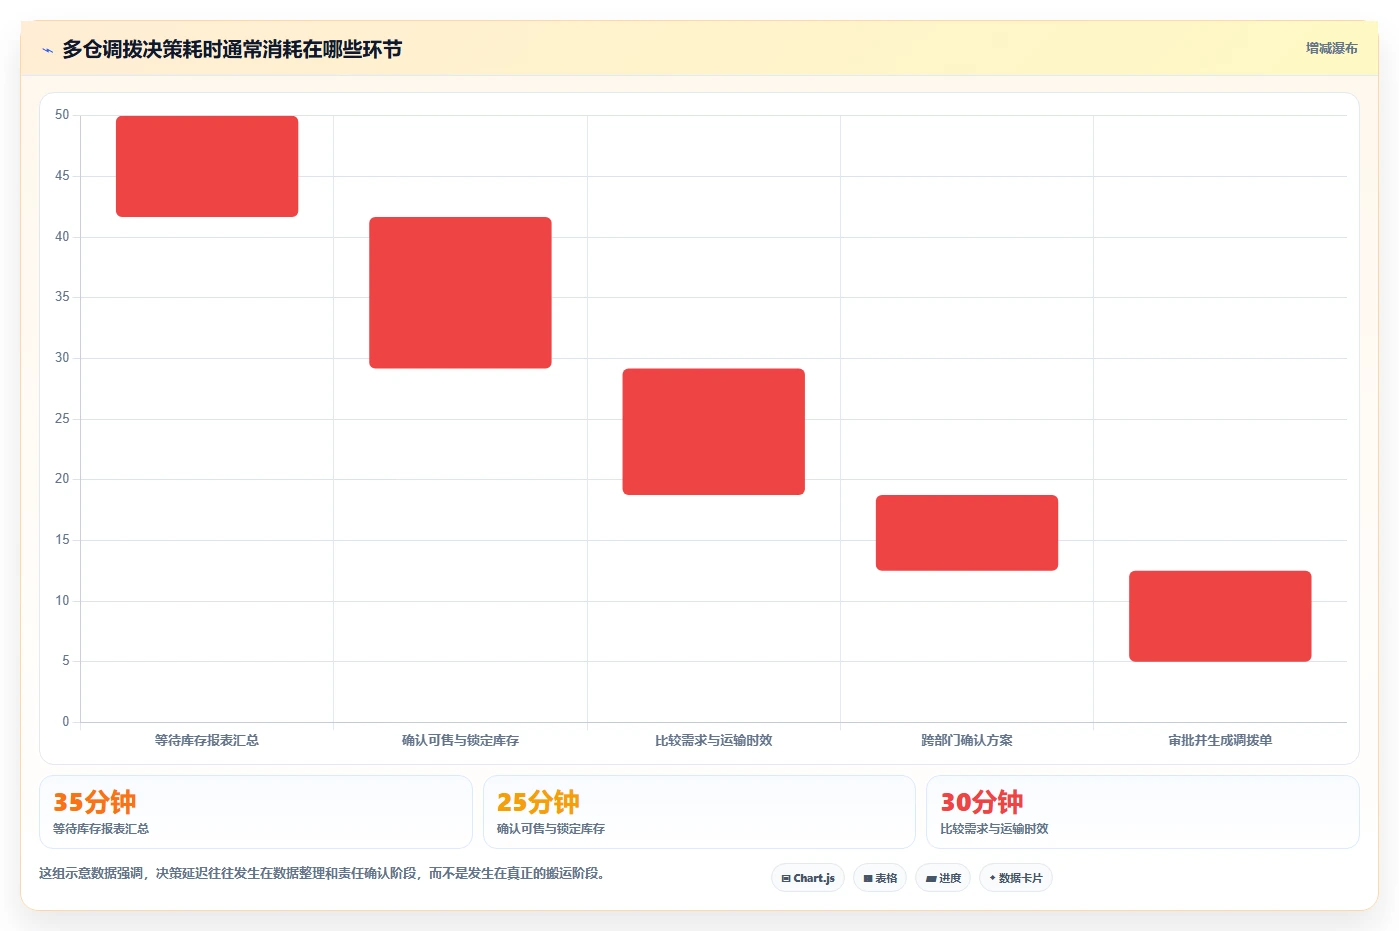Click the y-axis value 0
The image size is (1399, 931).
pyautogui.click(x=66, y=722)
